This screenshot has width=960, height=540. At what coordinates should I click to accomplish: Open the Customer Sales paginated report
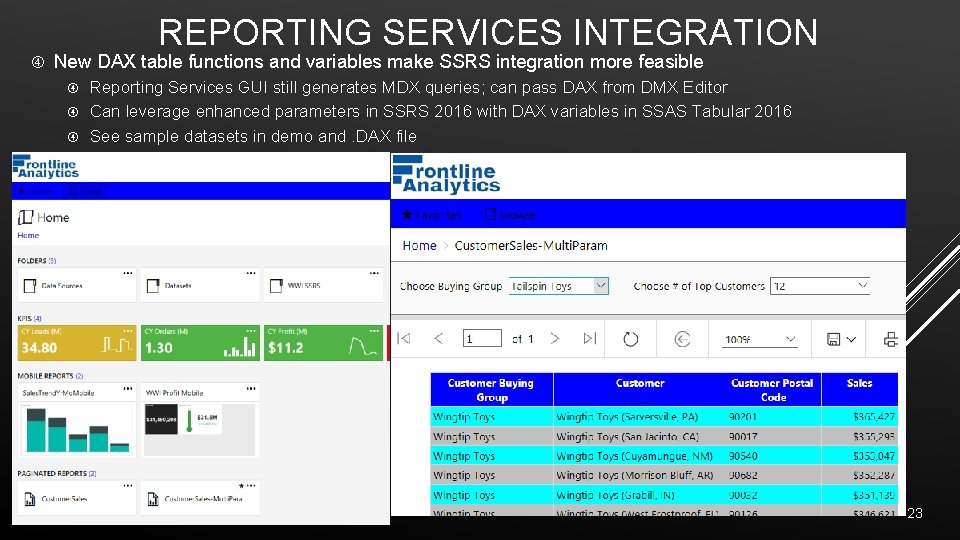coord(77,498)
